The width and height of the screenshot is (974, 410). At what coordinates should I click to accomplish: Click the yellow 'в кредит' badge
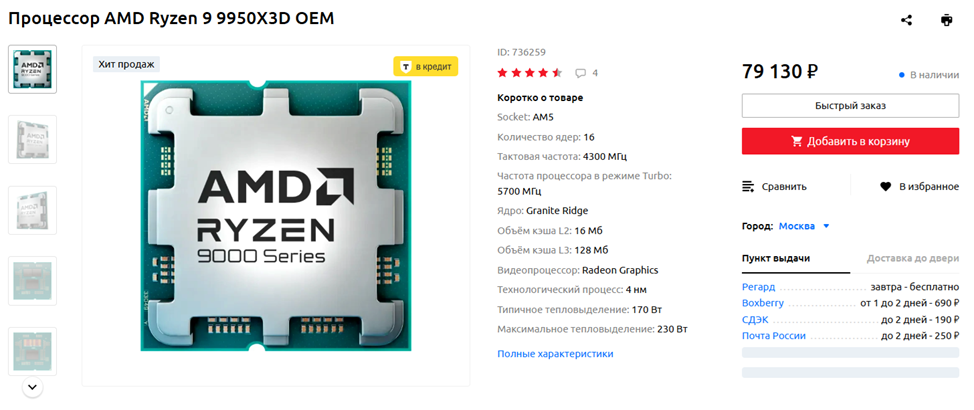(426, 66)
